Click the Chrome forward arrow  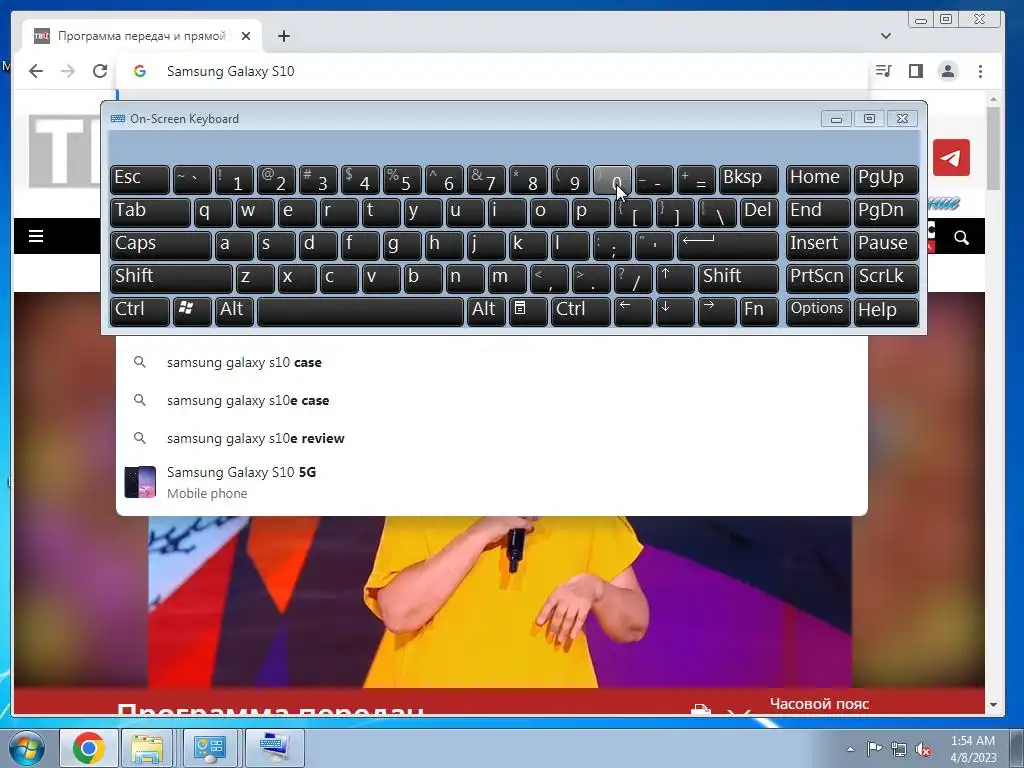(x=68, y=71)
